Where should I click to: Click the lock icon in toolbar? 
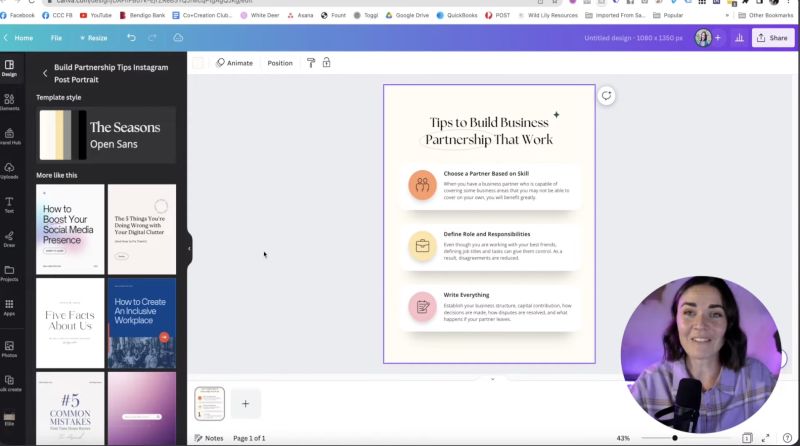[327, 63]
